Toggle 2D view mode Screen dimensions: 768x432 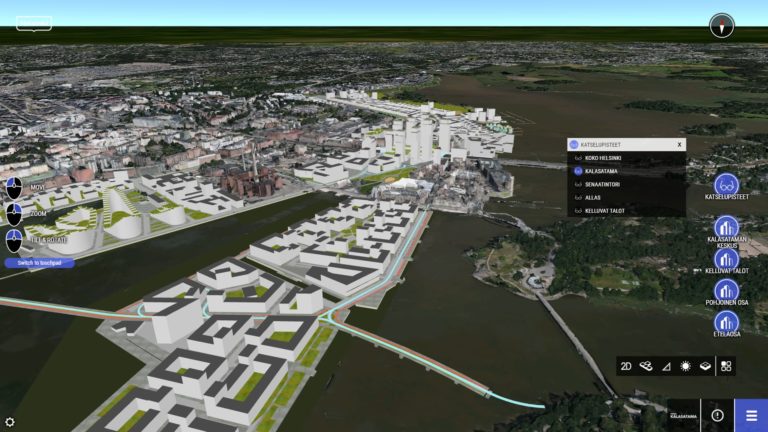click(626, 366)
